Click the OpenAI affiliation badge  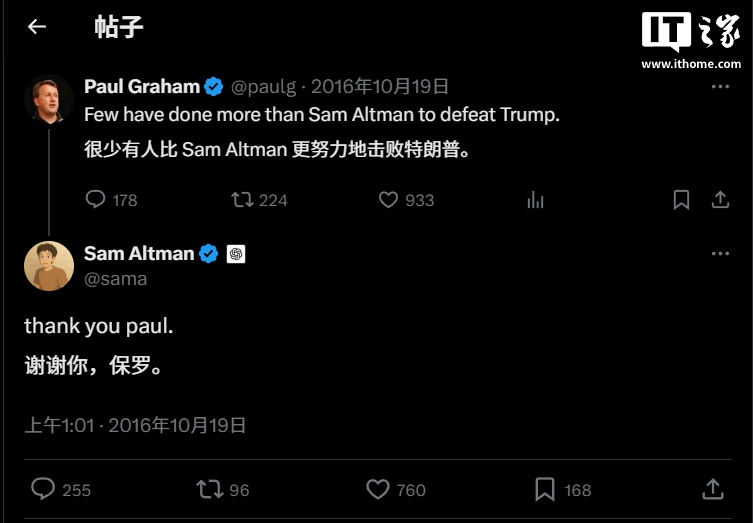[x=236, y=254]
